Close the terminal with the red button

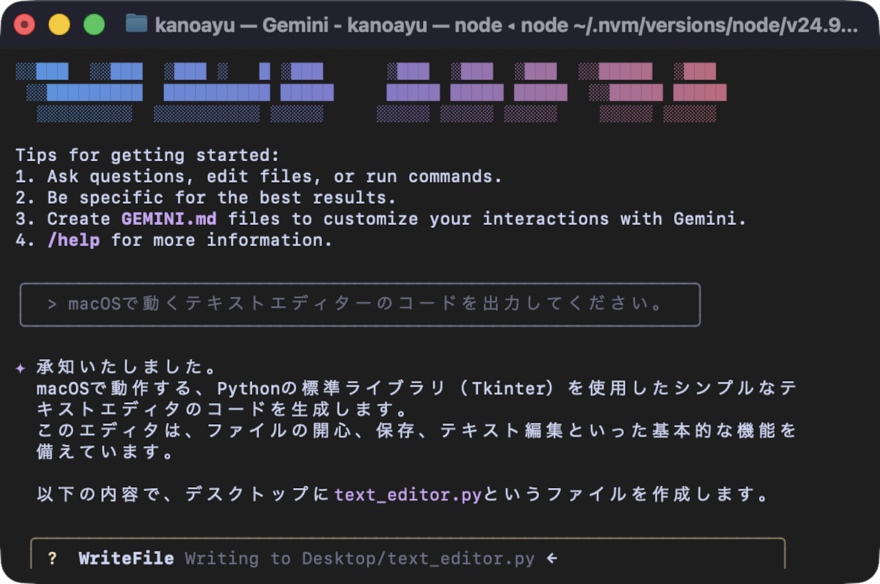(x=25, y=25)
